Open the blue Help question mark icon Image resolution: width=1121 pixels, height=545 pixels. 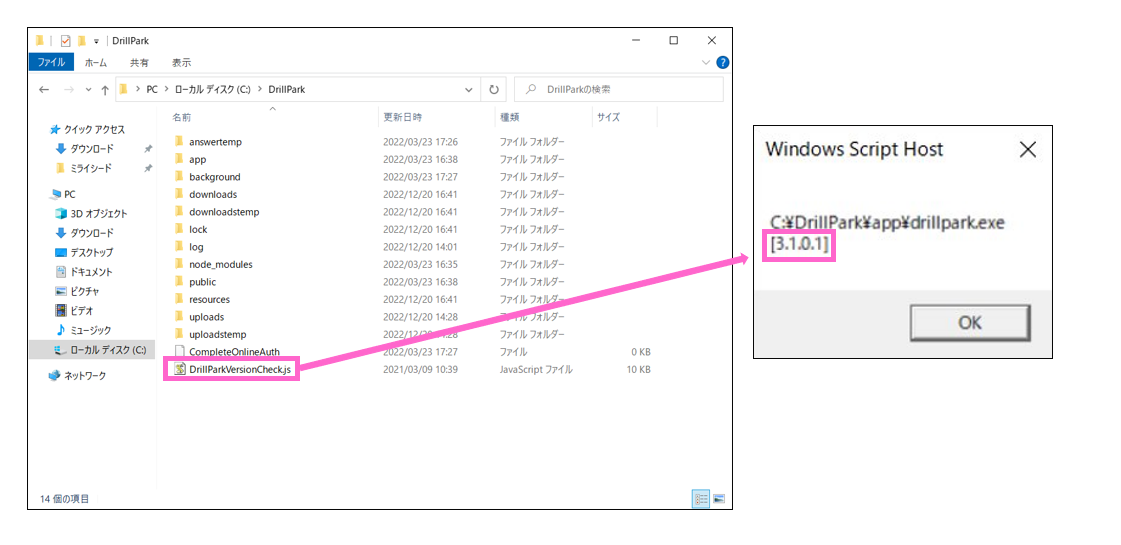click(x=722, y=62)
